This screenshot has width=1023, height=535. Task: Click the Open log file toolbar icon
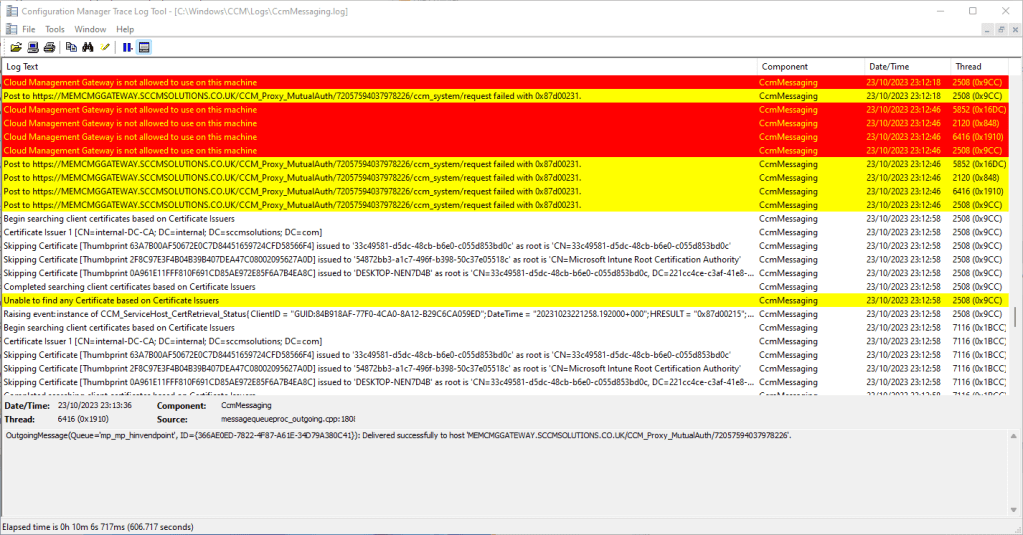click(x=16, y=47)
